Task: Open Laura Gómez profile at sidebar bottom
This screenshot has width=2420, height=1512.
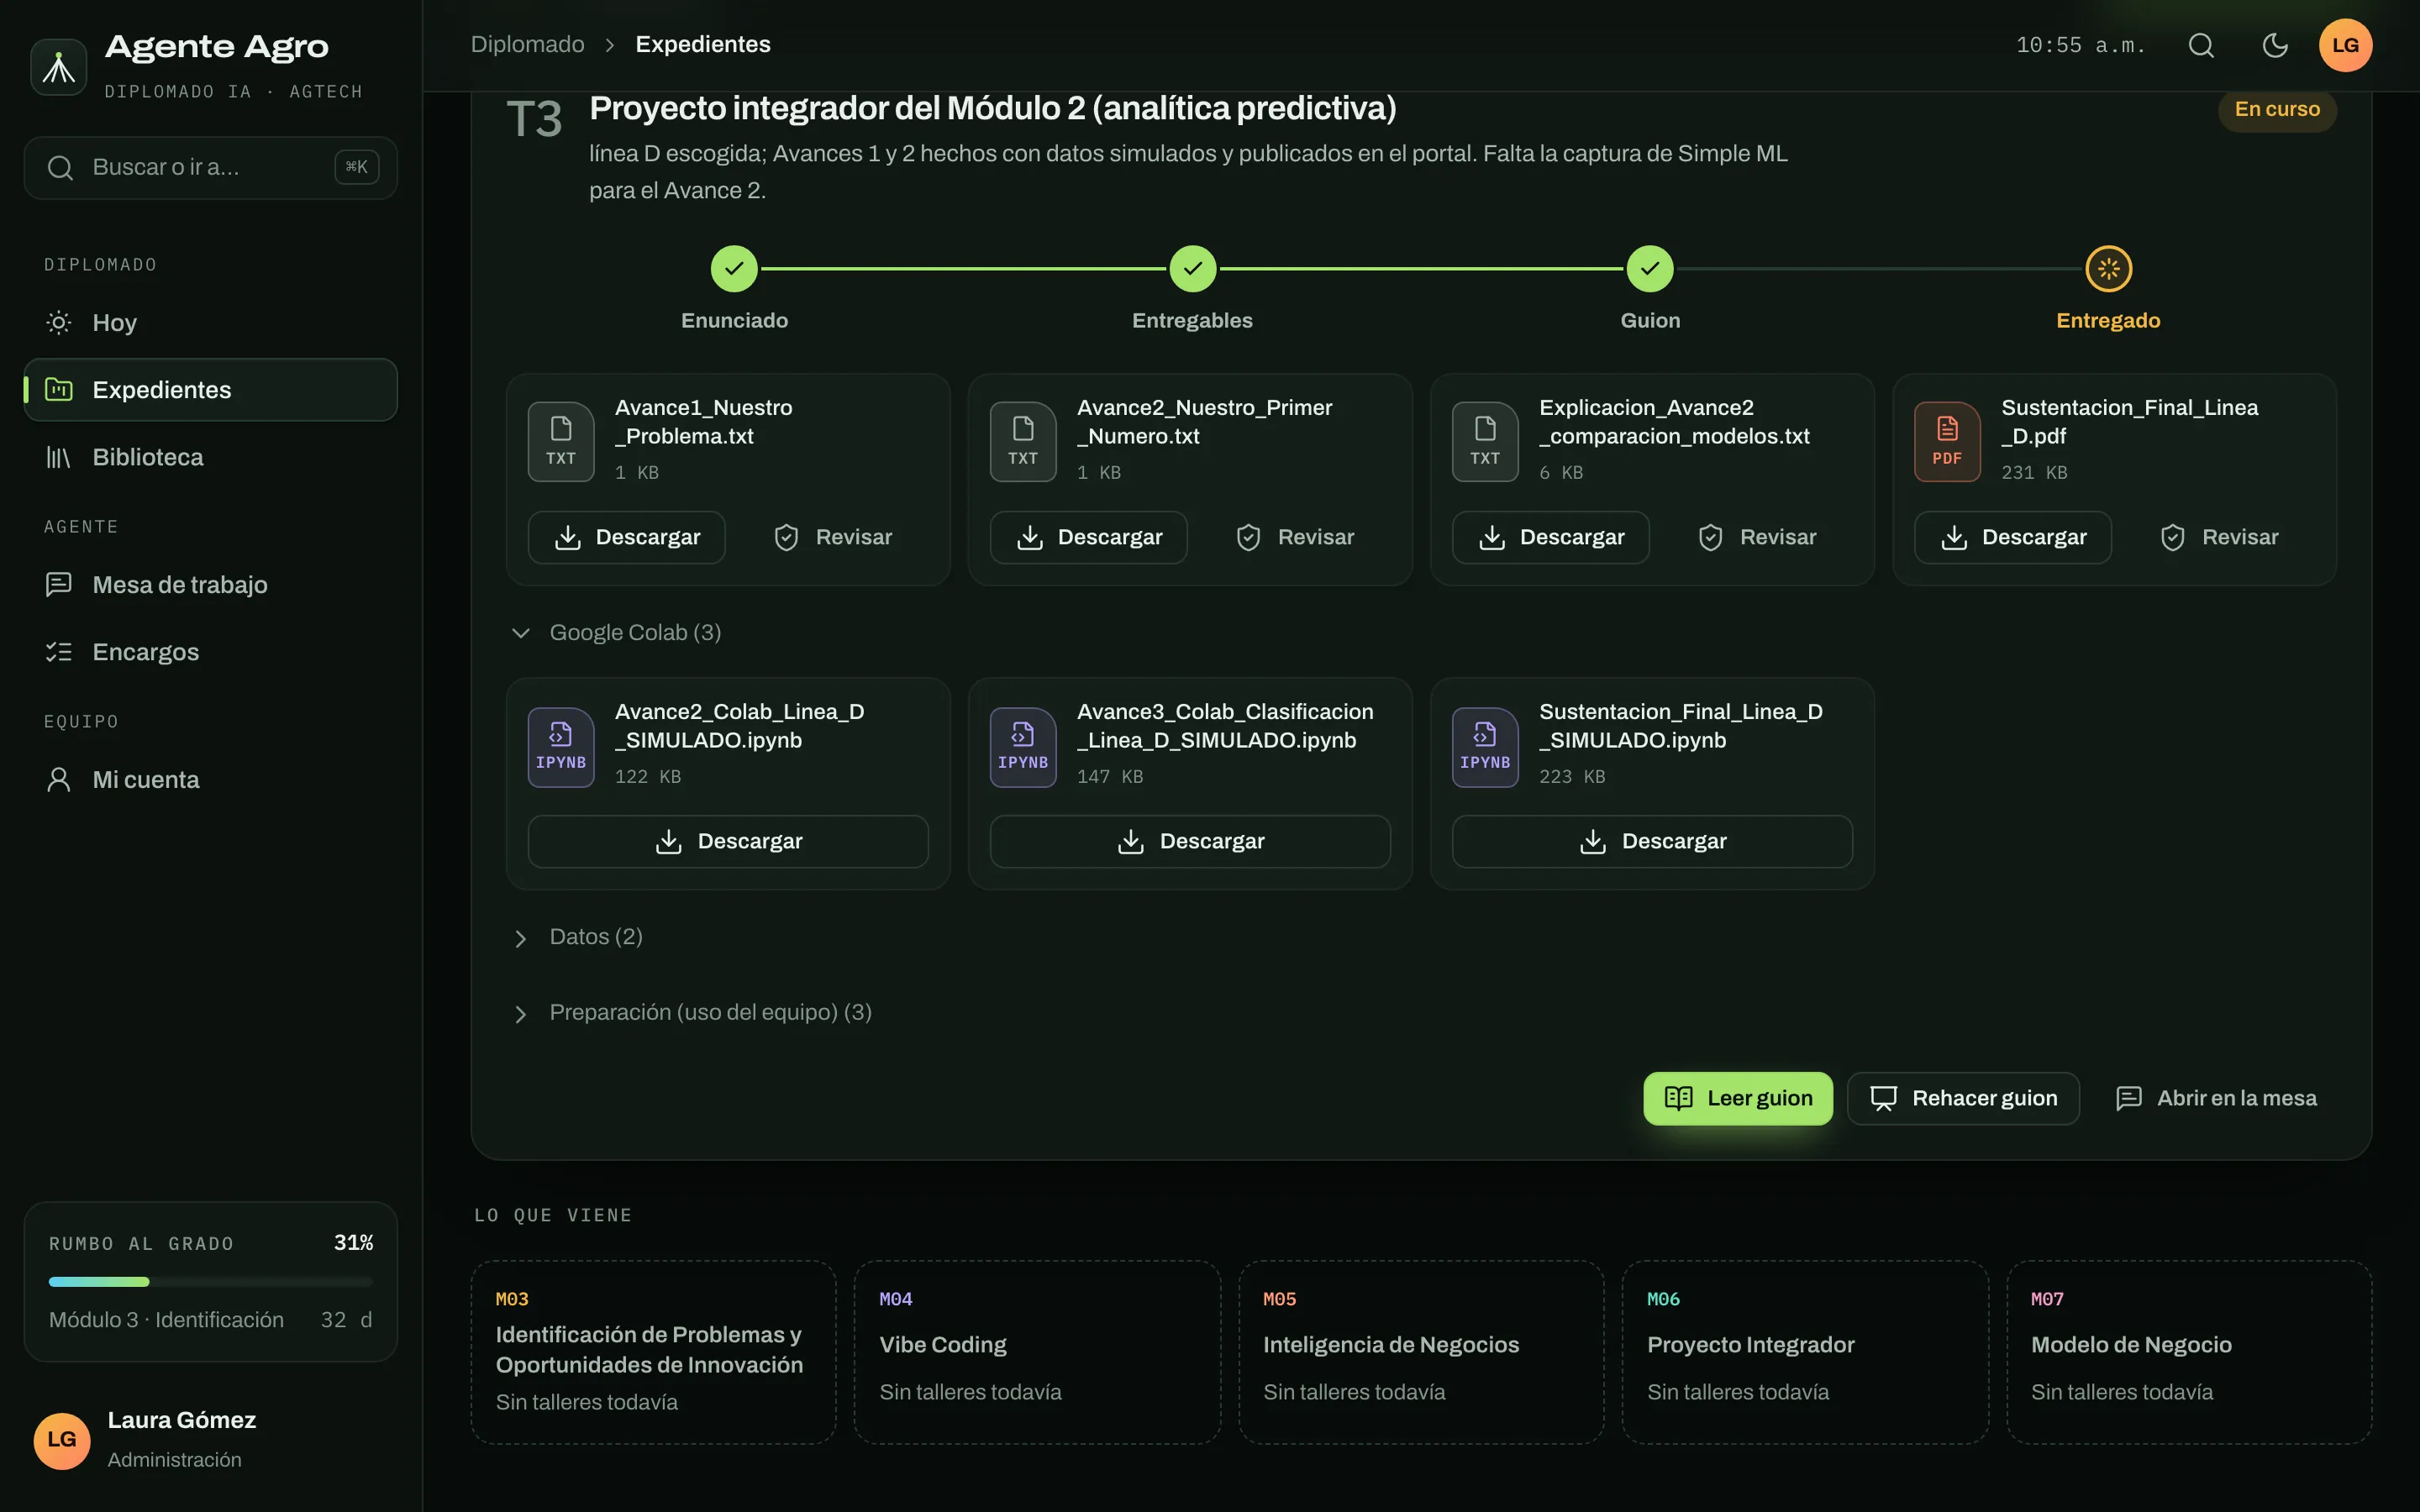Action: pyautogui.click(x=211, y=1439)
